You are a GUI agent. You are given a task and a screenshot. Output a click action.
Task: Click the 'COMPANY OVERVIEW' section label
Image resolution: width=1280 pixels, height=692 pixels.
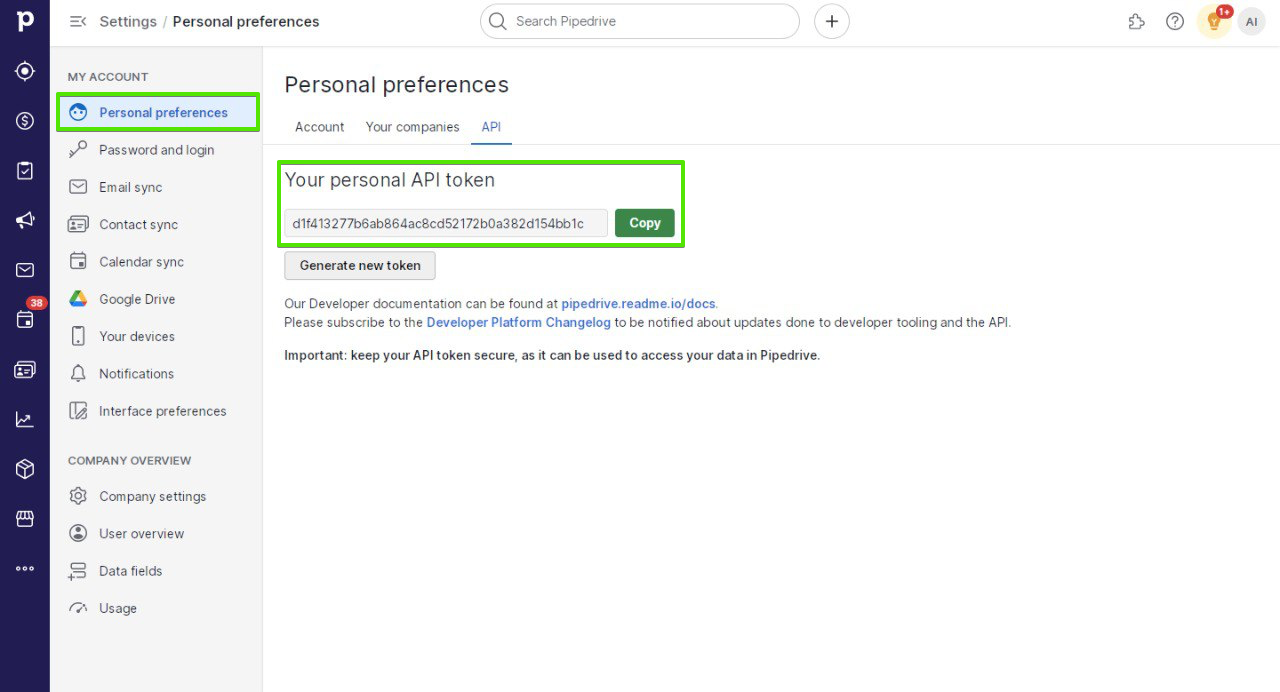click(129, 461)
